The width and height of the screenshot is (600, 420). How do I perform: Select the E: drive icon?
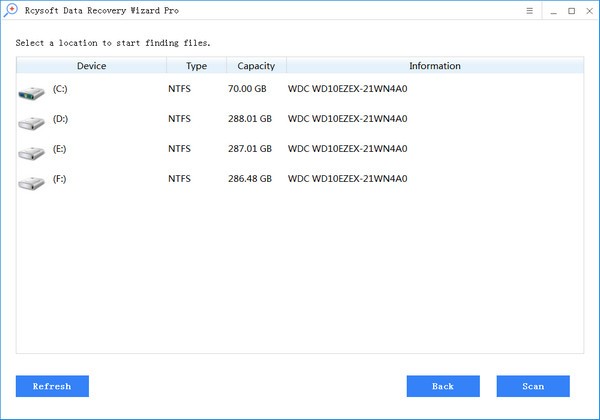click(x=31, y=153)
